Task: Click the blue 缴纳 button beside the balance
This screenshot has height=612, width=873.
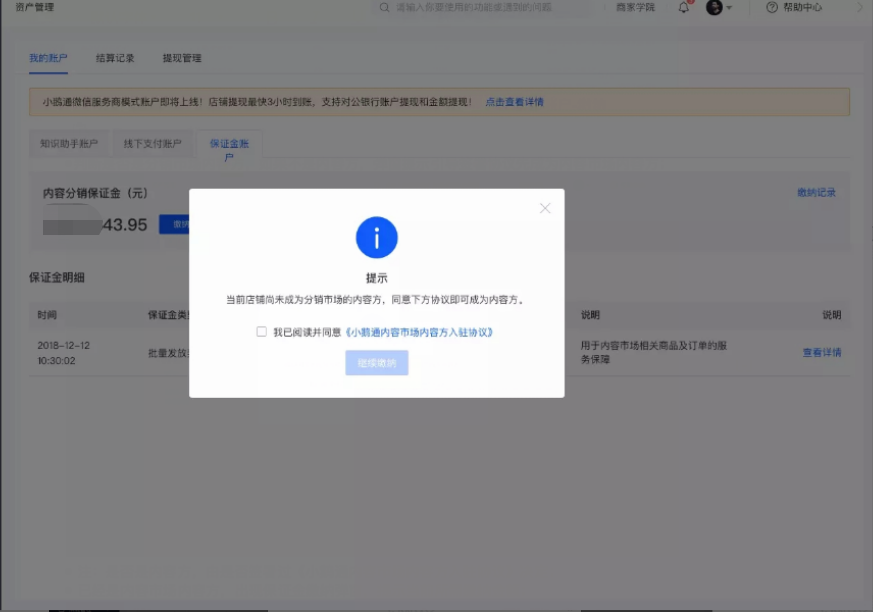Action: pos(174,224)
